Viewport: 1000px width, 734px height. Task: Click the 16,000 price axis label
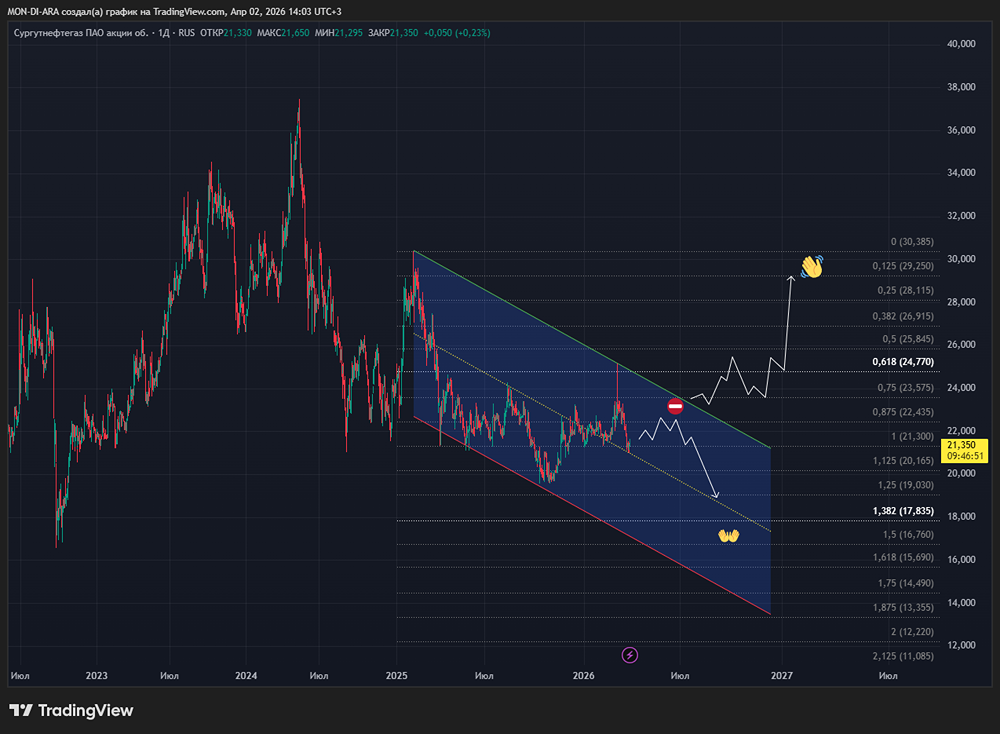point(961,559)
